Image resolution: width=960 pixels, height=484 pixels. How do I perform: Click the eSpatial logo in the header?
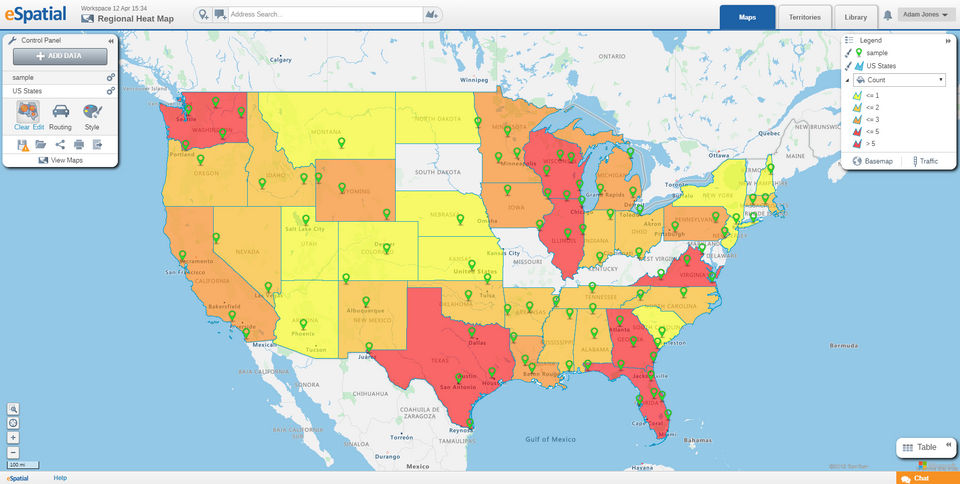coord(36,13)
